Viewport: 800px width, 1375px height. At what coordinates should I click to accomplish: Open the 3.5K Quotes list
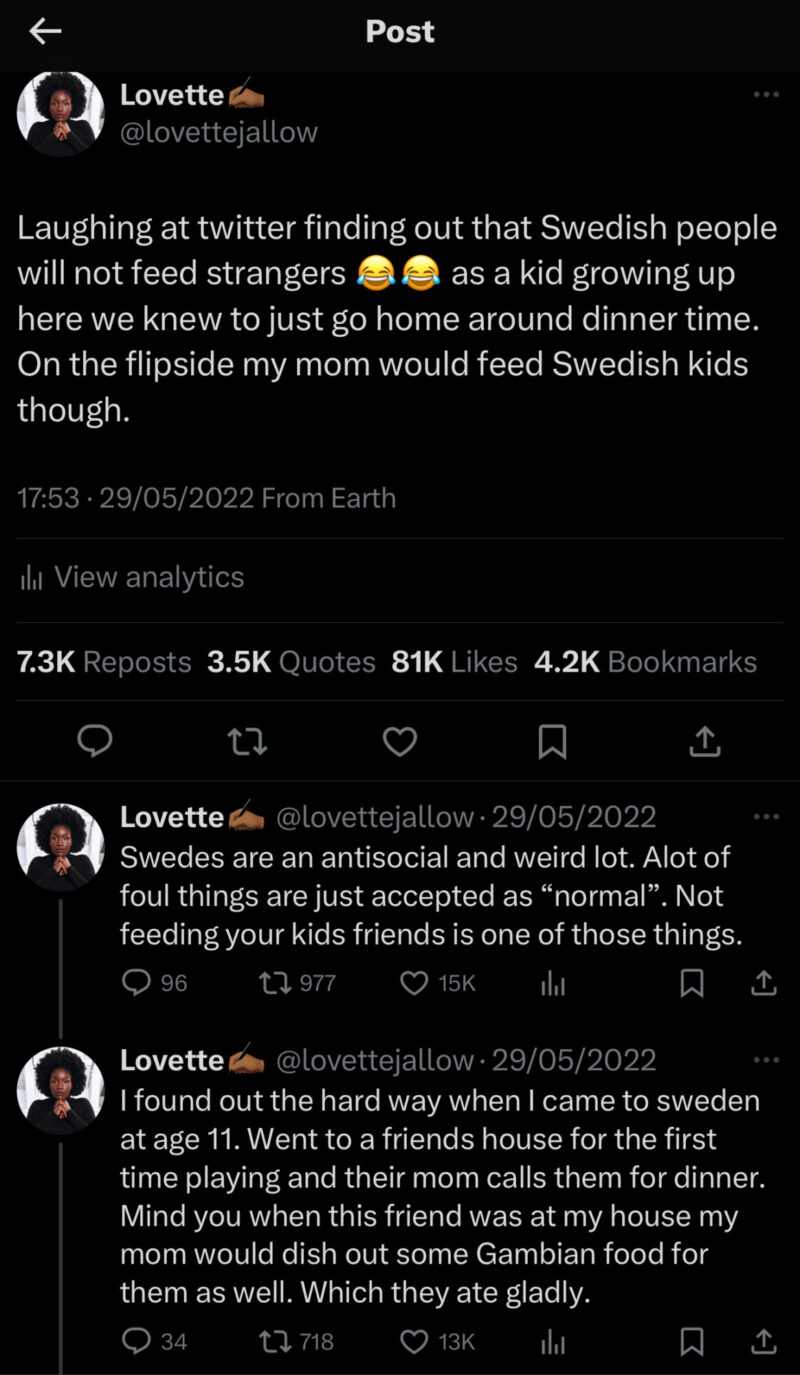(x=291, y=662)
